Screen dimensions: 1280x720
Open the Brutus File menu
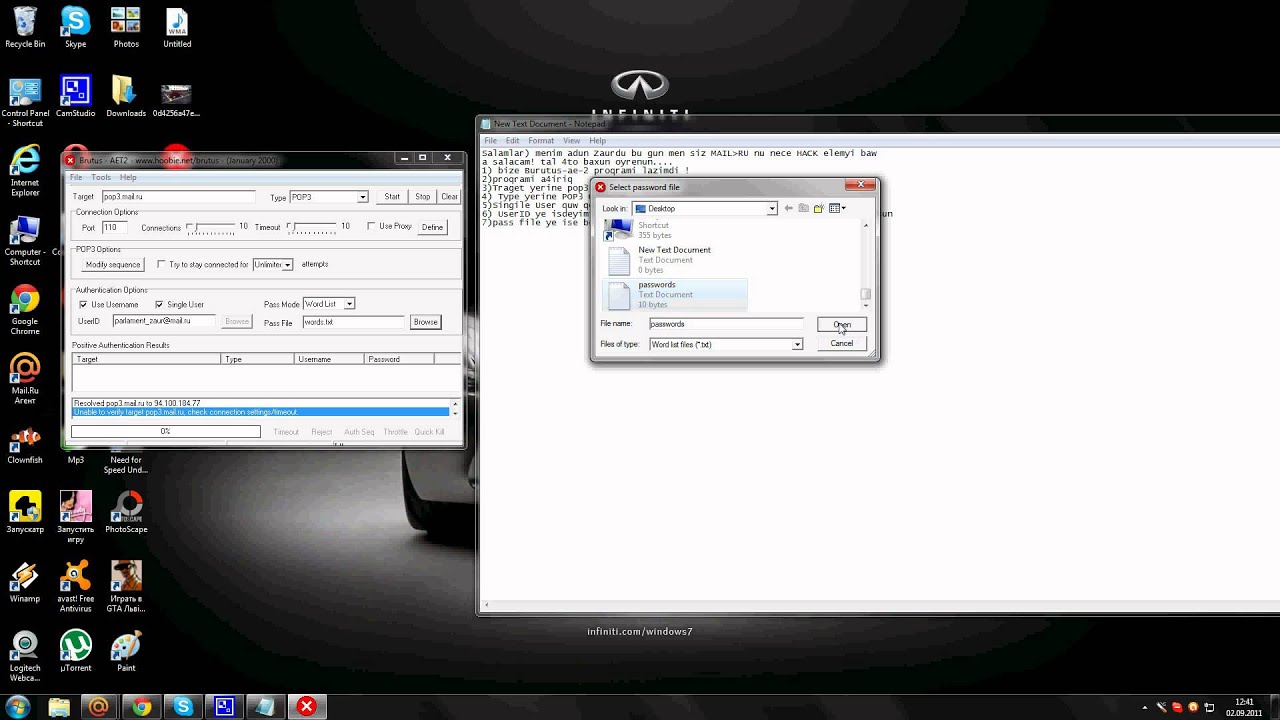pyautogui.click(x=76, y=177)
